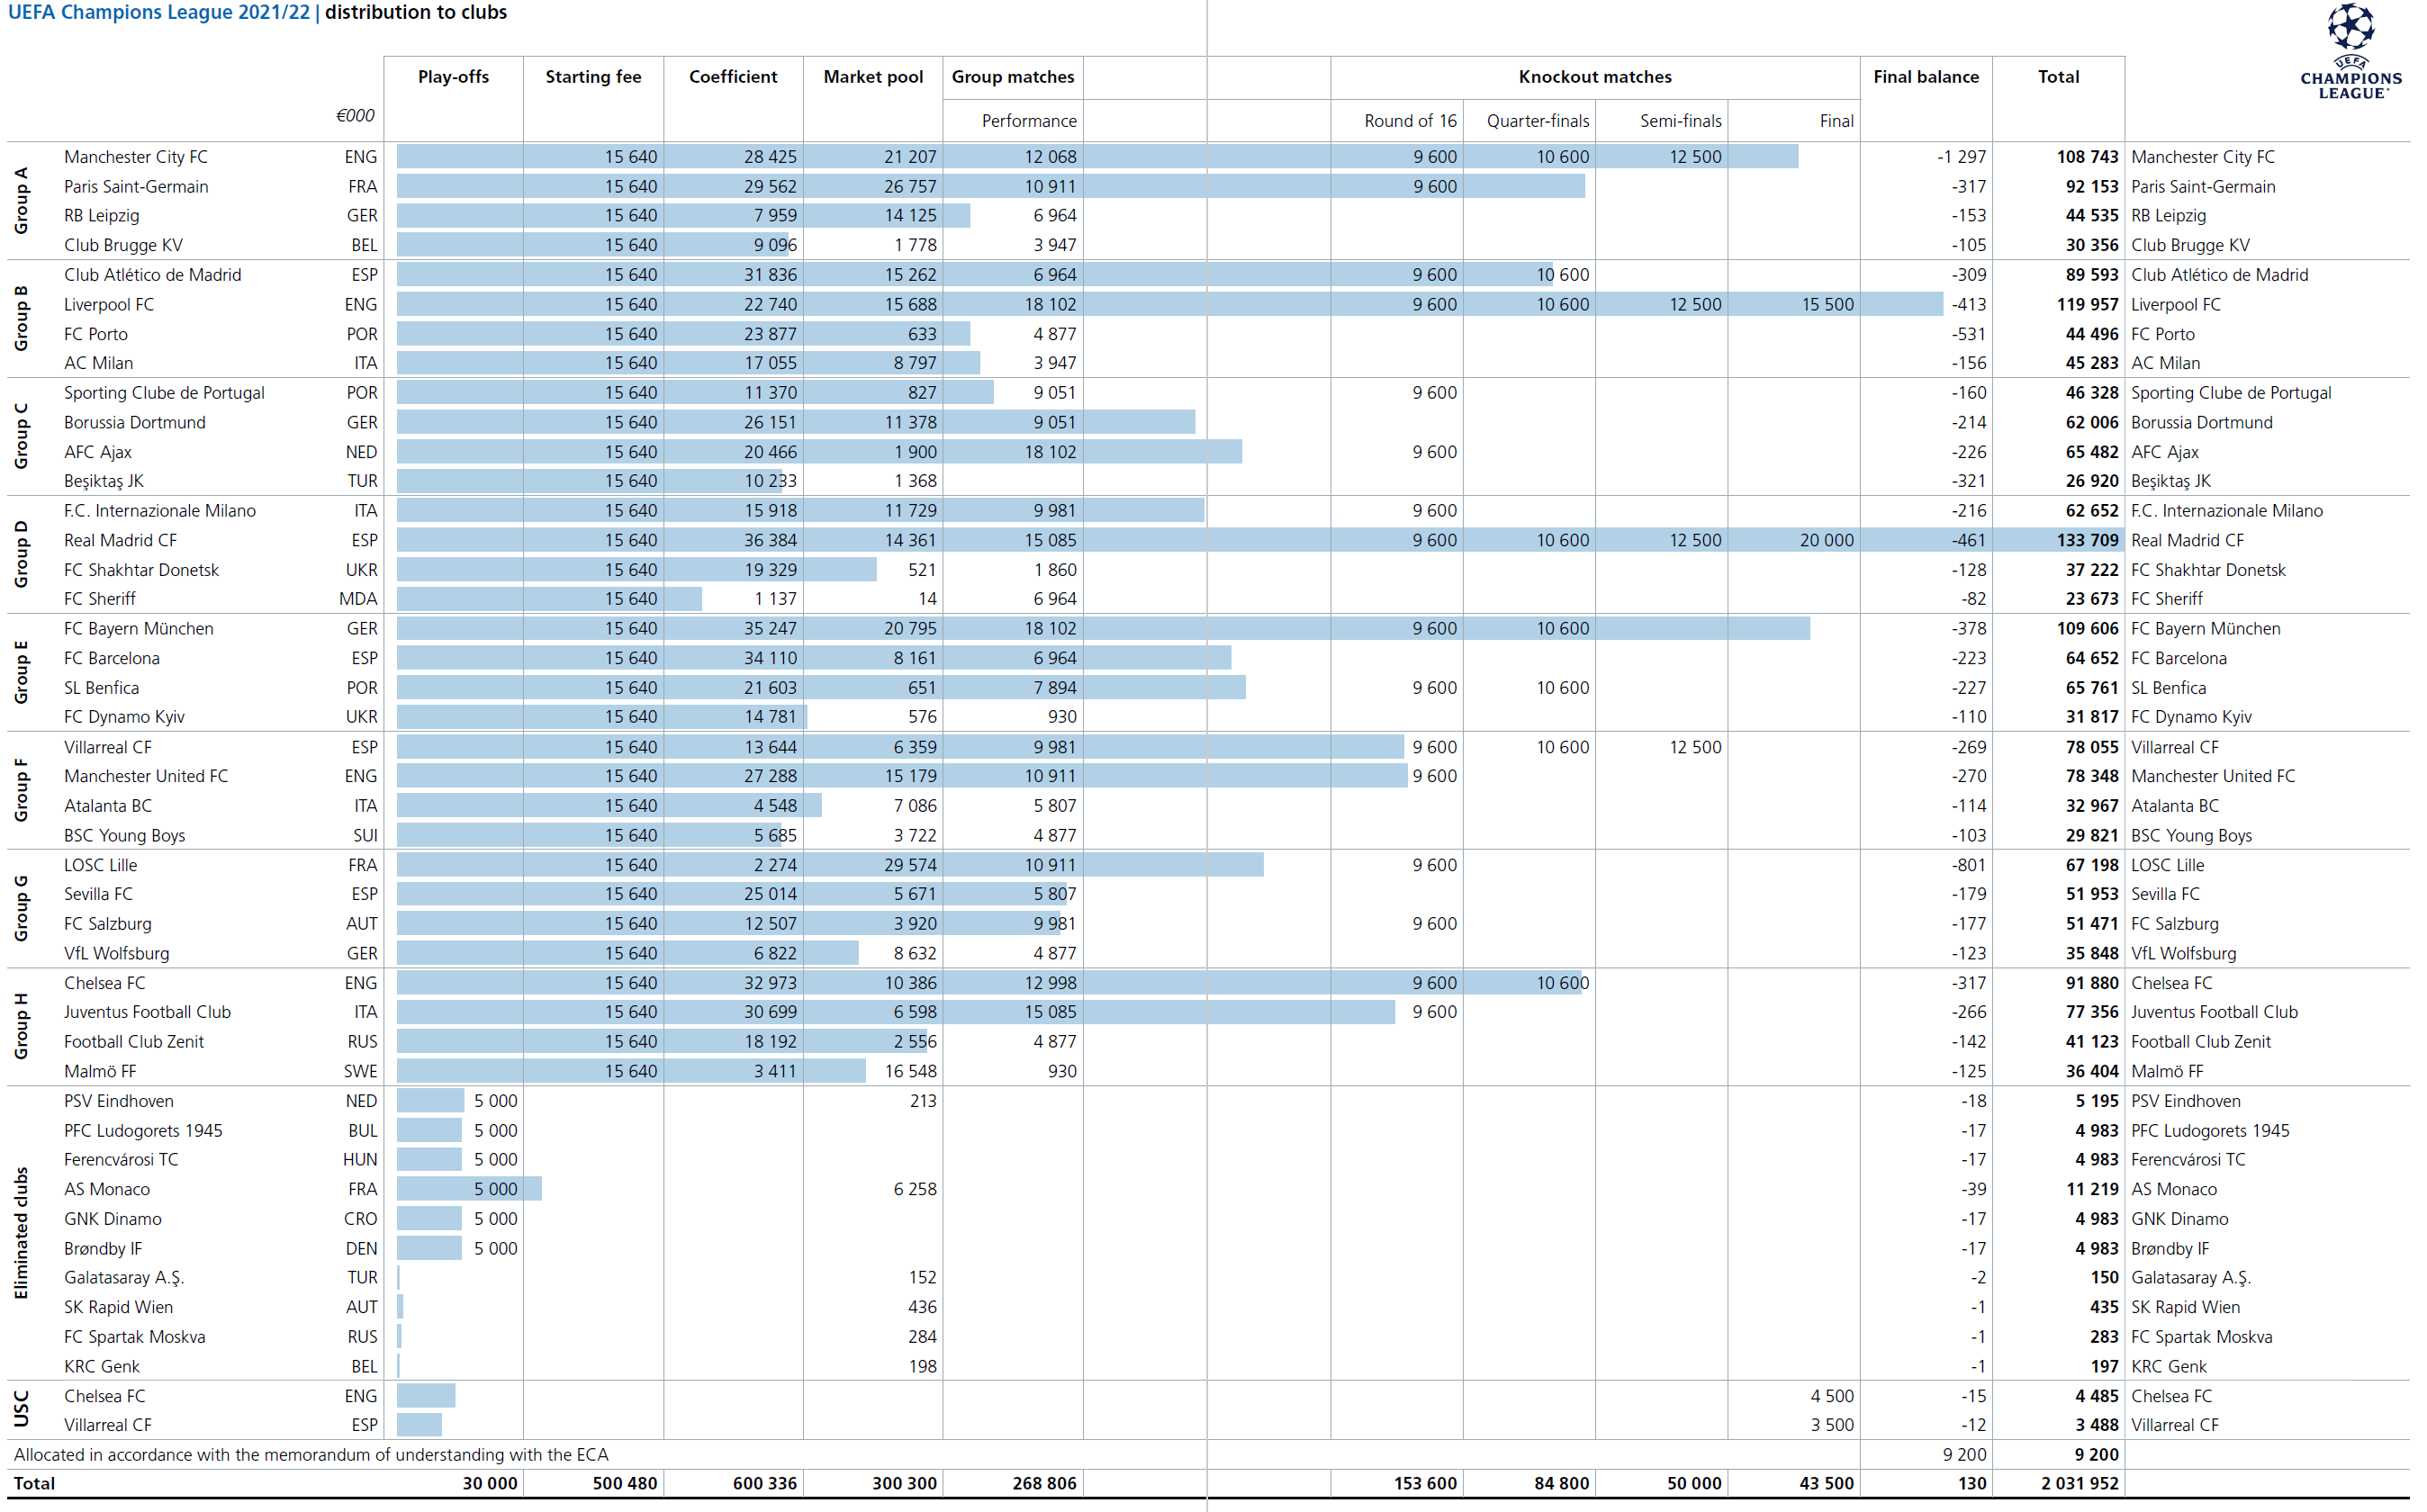Click the Starting fee column header
This screenshot has width=2427, height=1512.
(x=593, y=77)
